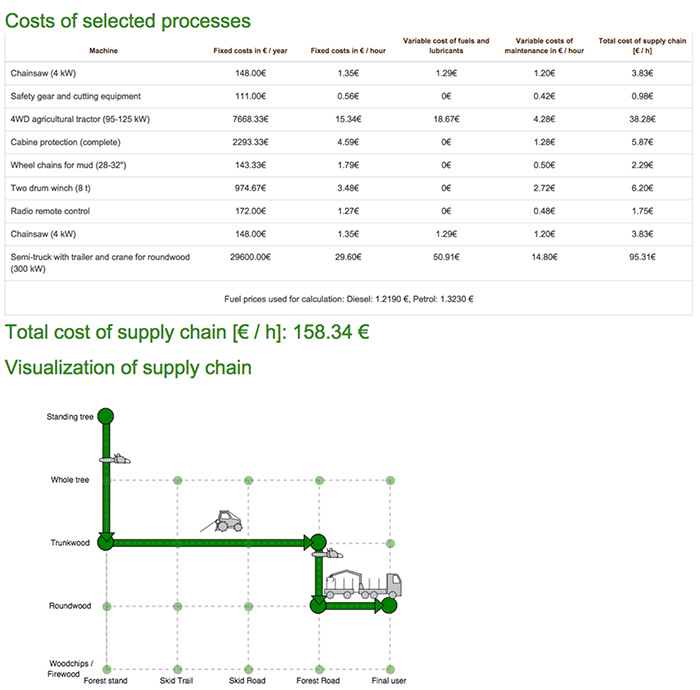Viewport: 700px width, 690px height.
Task: Click the 'Fixed costs in € / year' header
Action: (x=252, y=49)
